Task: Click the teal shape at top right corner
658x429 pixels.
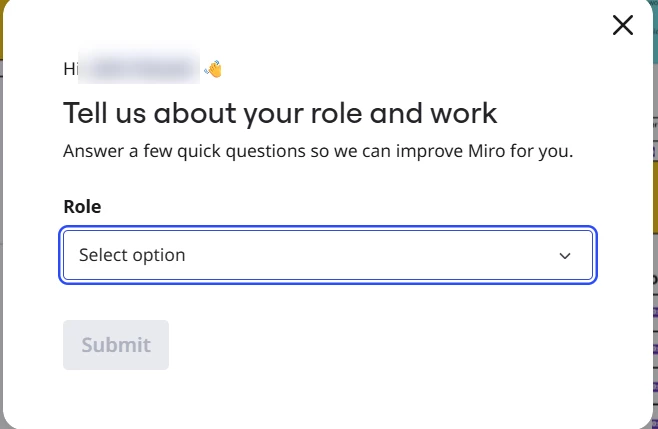Action: coord(655,29)
